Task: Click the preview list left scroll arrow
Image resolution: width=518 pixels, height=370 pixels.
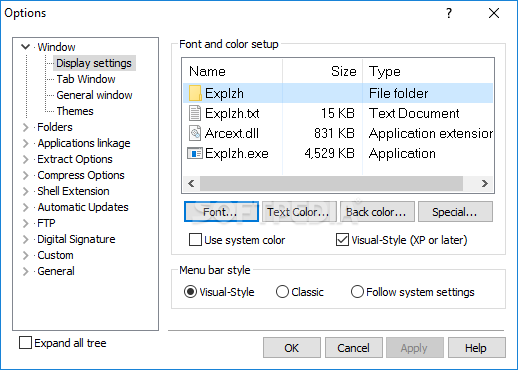Action: 191,183
